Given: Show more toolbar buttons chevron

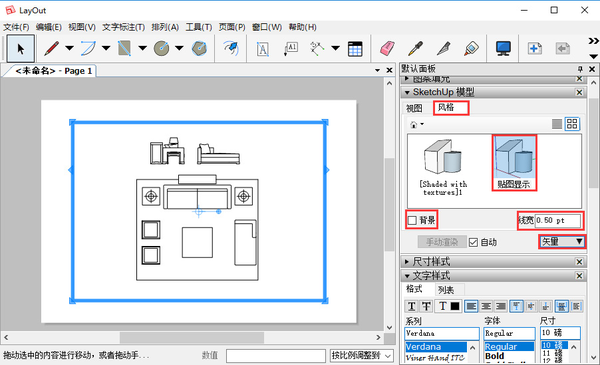Looking at the screenshot, I should point(593,41).
